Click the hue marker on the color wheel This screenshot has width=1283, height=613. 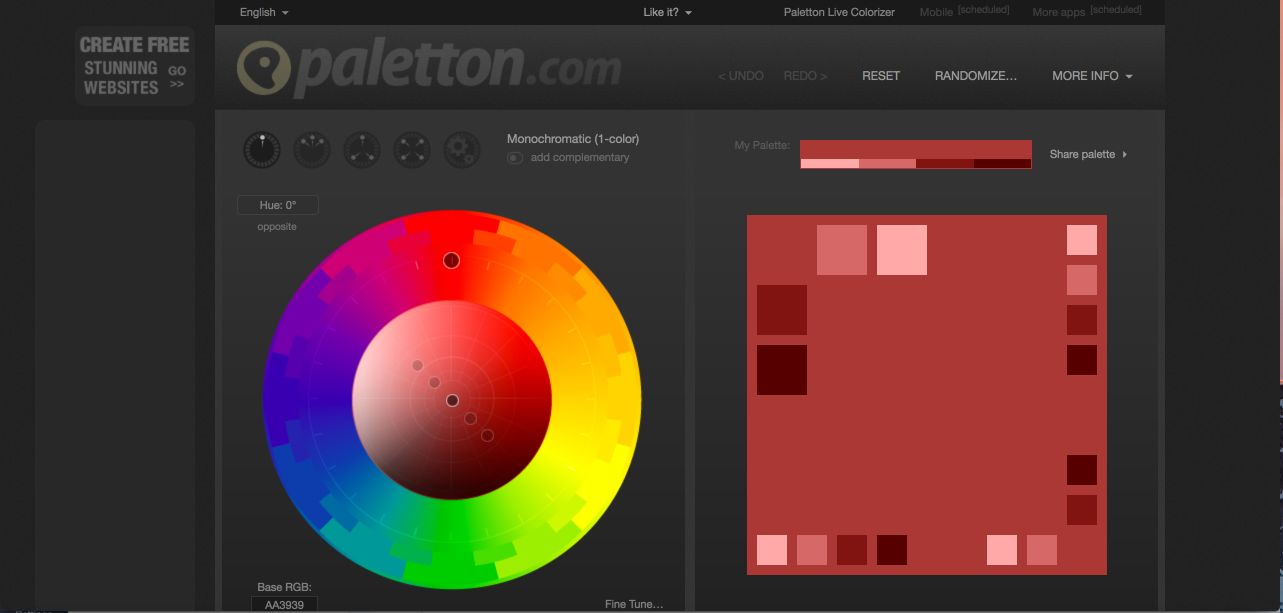pyautogui.click(x=451, y=261)
